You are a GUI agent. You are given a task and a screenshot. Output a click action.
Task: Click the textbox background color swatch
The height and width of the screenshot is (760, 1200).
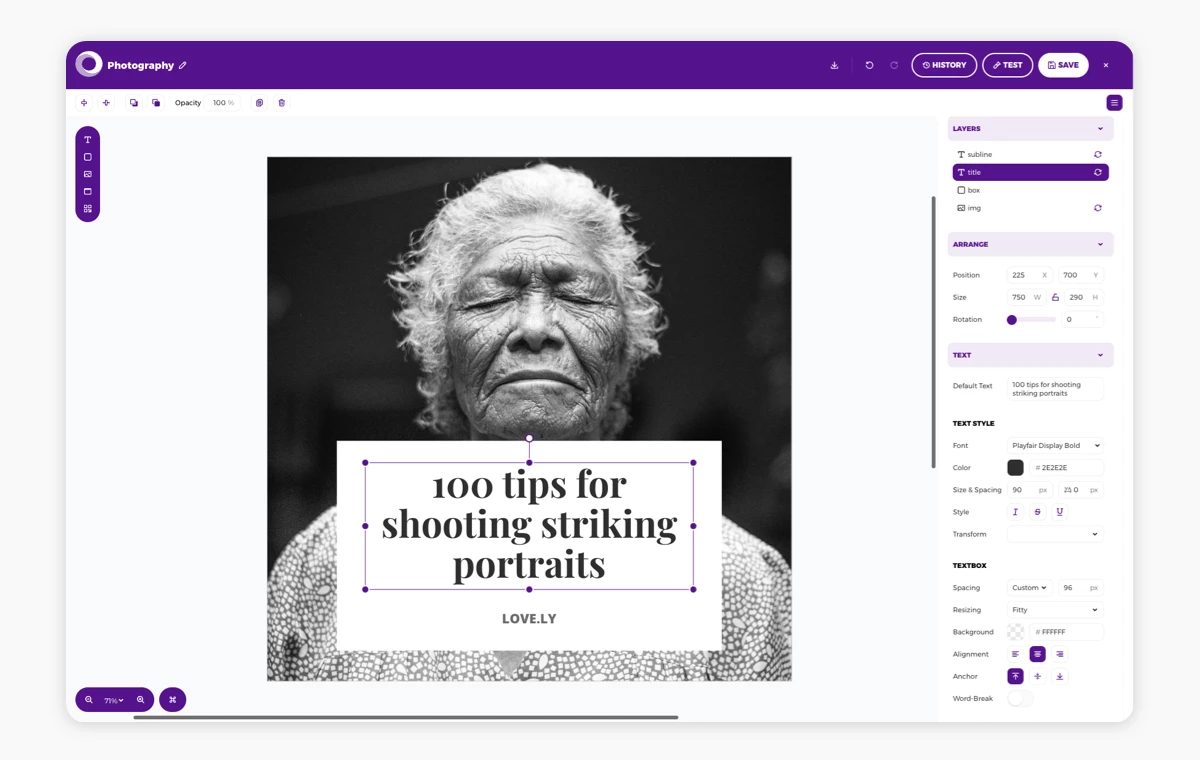pos(1015,632)
